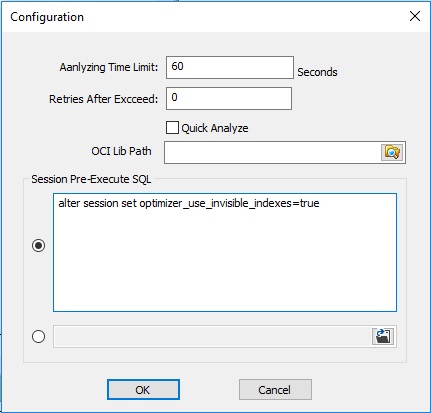Place cursor in the Pre-Execute SQL text area
The width and height of the screenshot is (431, 413).
(225, 252)
